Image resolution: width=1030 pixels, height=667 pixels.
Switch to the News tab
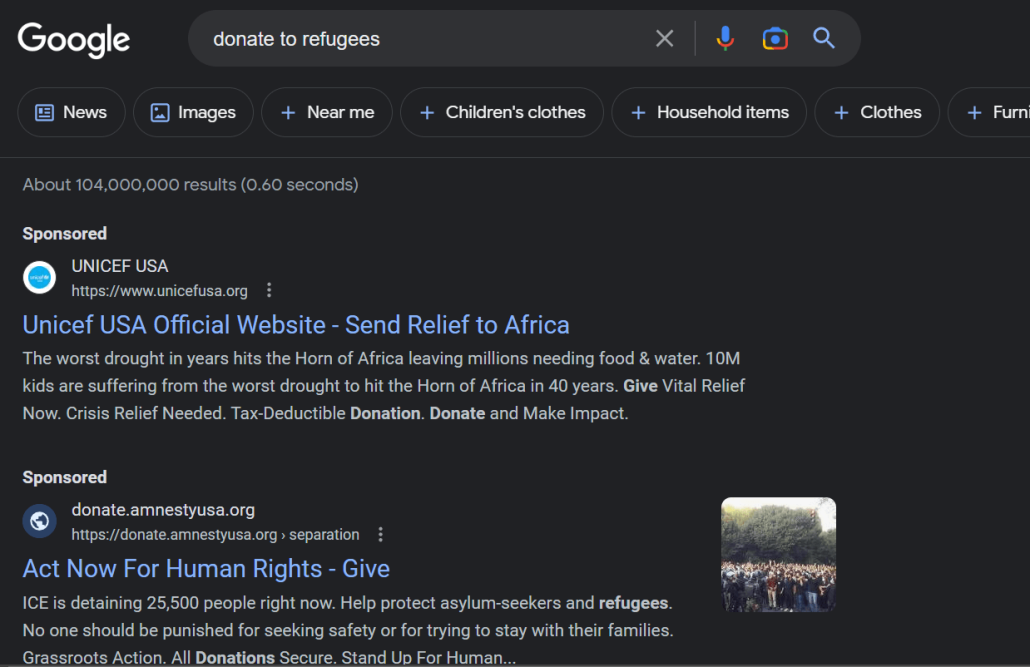(x=71, y=112)
